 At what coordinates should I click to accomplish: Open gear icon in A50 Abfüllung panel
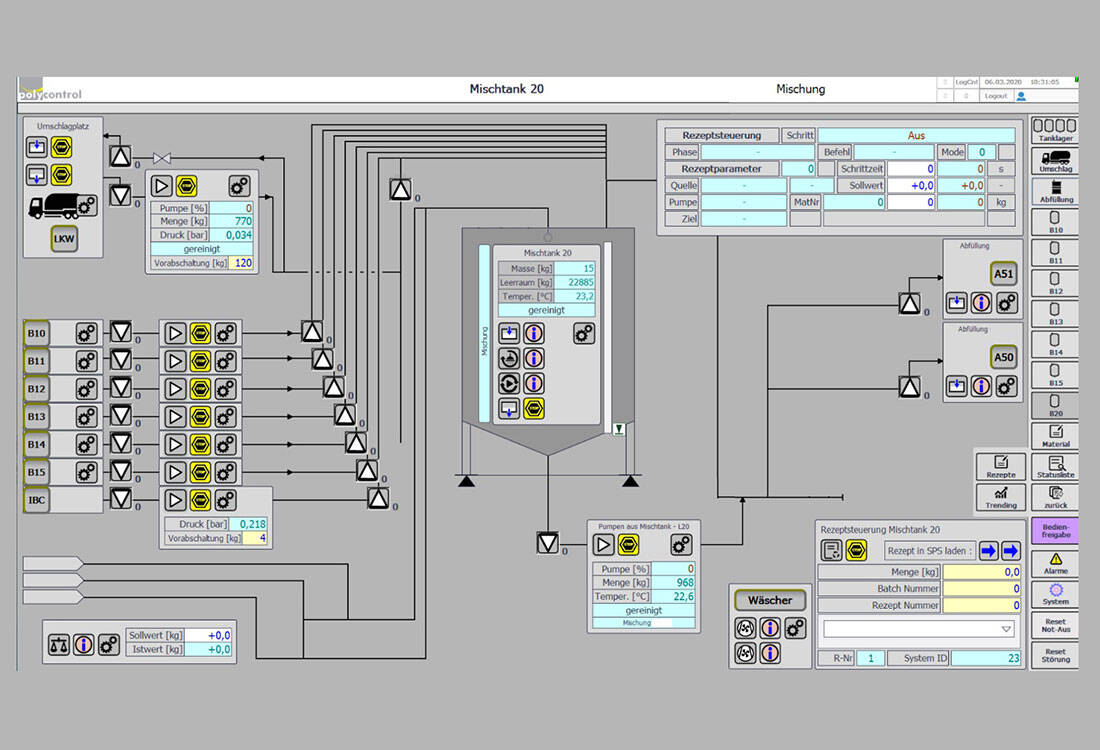coord(1006,386)
